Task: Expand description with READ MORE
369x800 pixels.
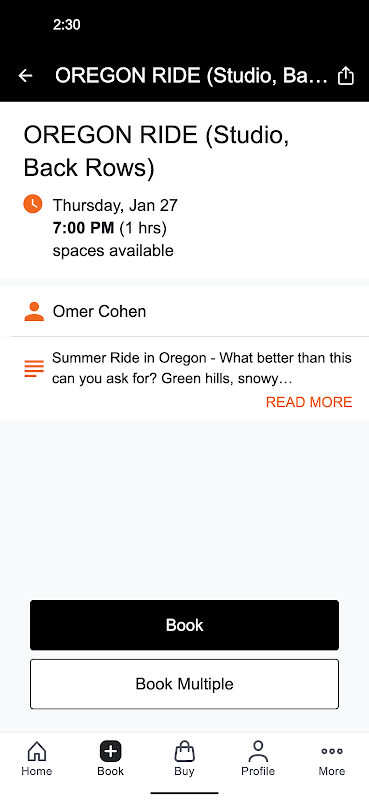Action: pyautogui.click(x=309, y=402)
